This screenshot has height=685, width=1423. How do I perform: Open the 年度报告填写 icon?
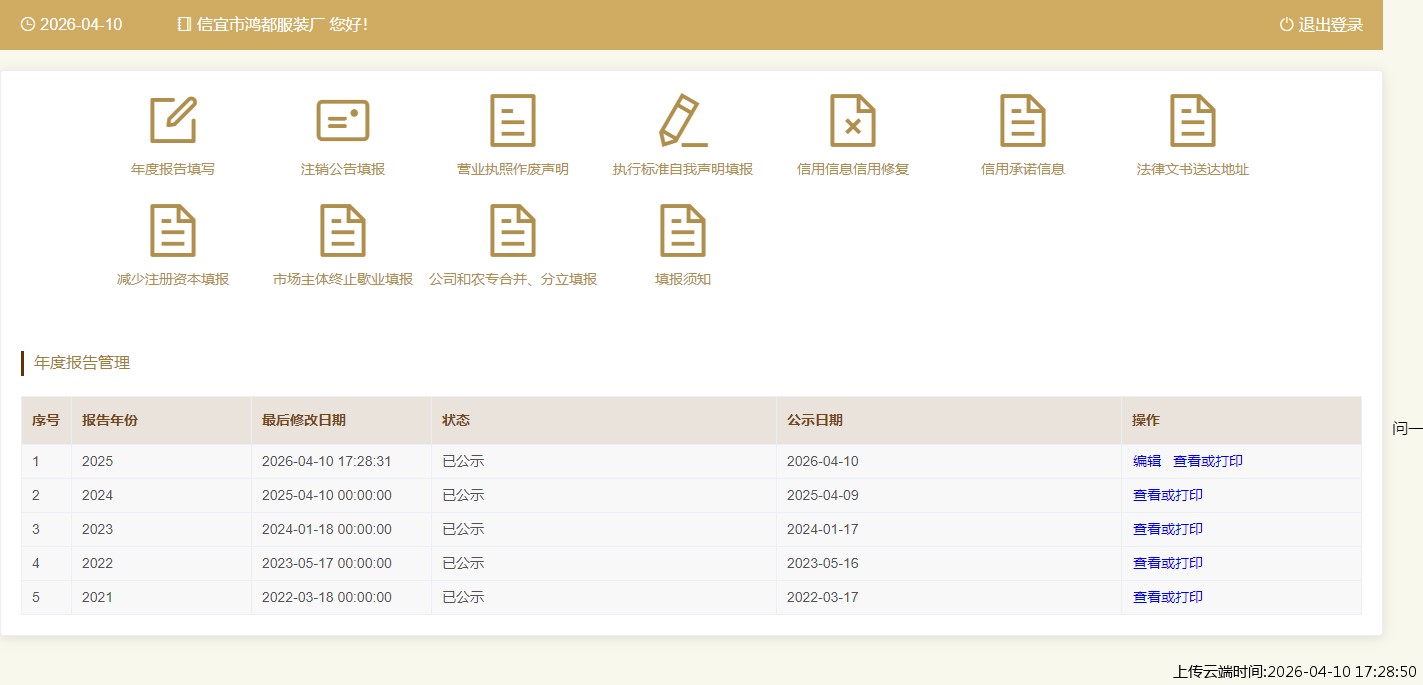pos(173,121)
